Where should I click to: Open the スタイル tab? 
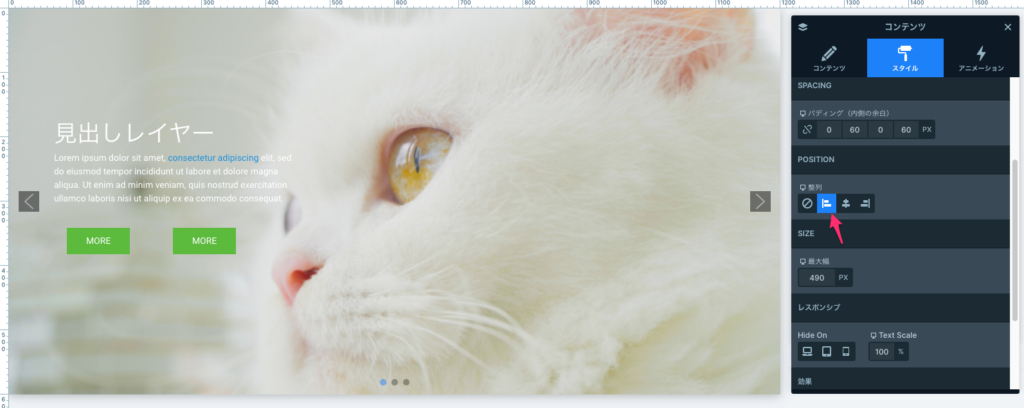tap(904, 58)
